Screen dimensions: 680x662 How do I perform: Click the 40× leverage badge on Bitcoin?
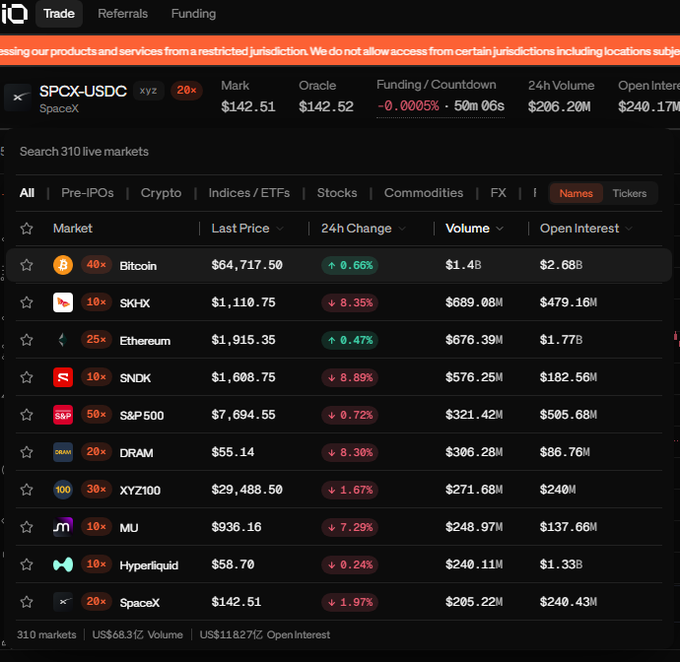point(96,265)
